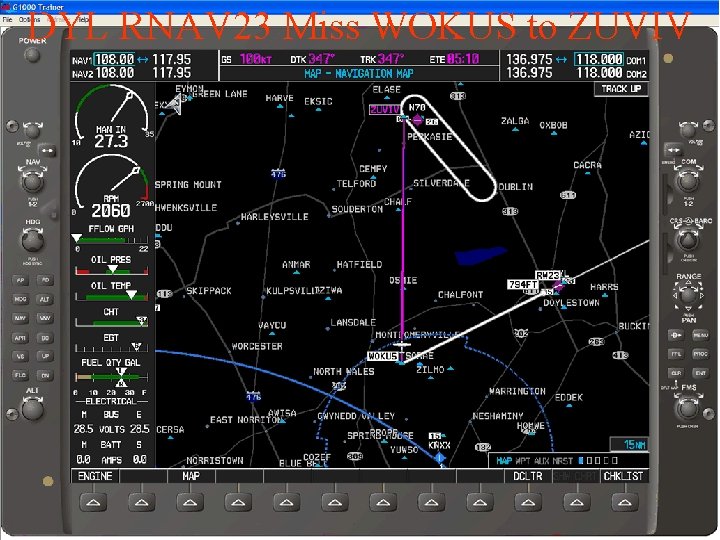This screenshot has height=540, width=720.
Task: Click the COM frequency tuning knob
Action: click(687, 181)
